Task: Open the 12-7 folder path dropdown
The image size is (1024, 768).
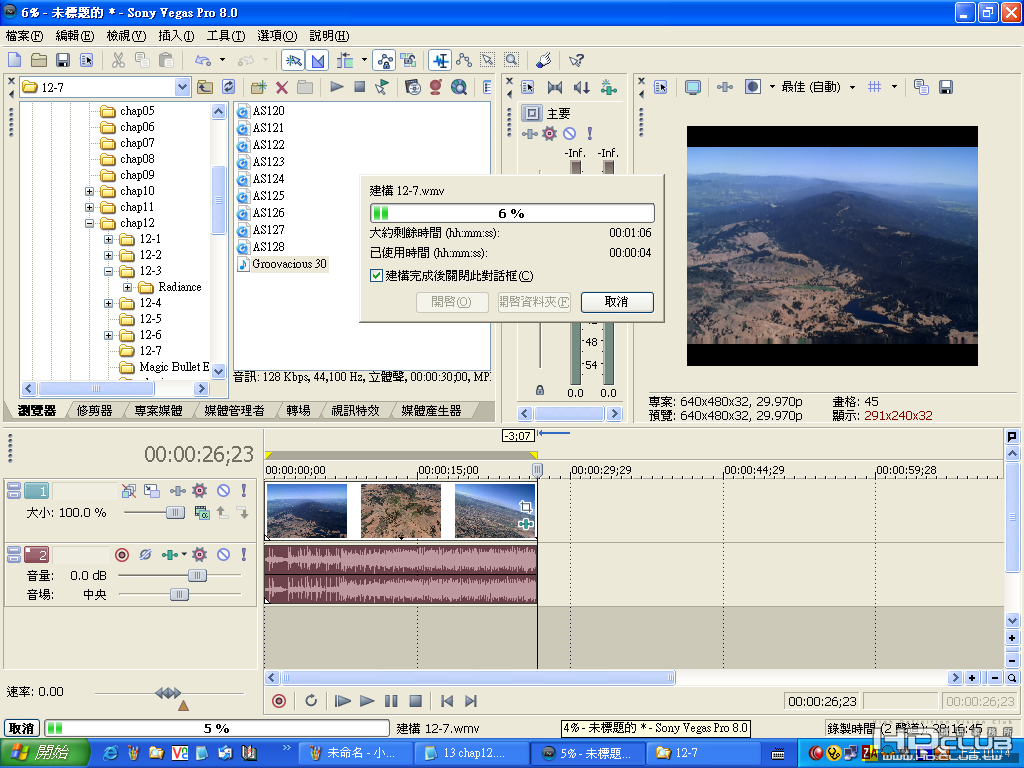Action: [x=182, y=87]
